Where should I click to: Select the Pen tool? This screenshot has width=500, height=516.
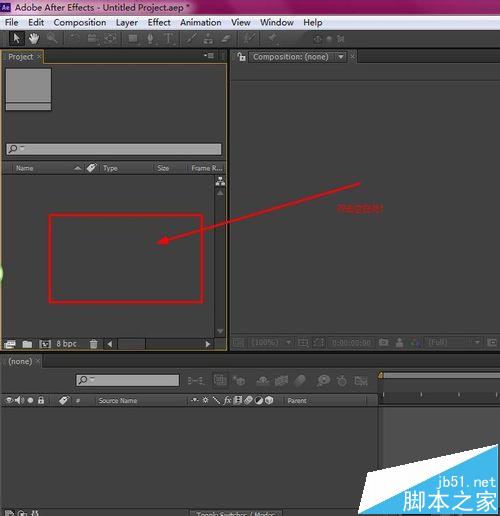151,39
